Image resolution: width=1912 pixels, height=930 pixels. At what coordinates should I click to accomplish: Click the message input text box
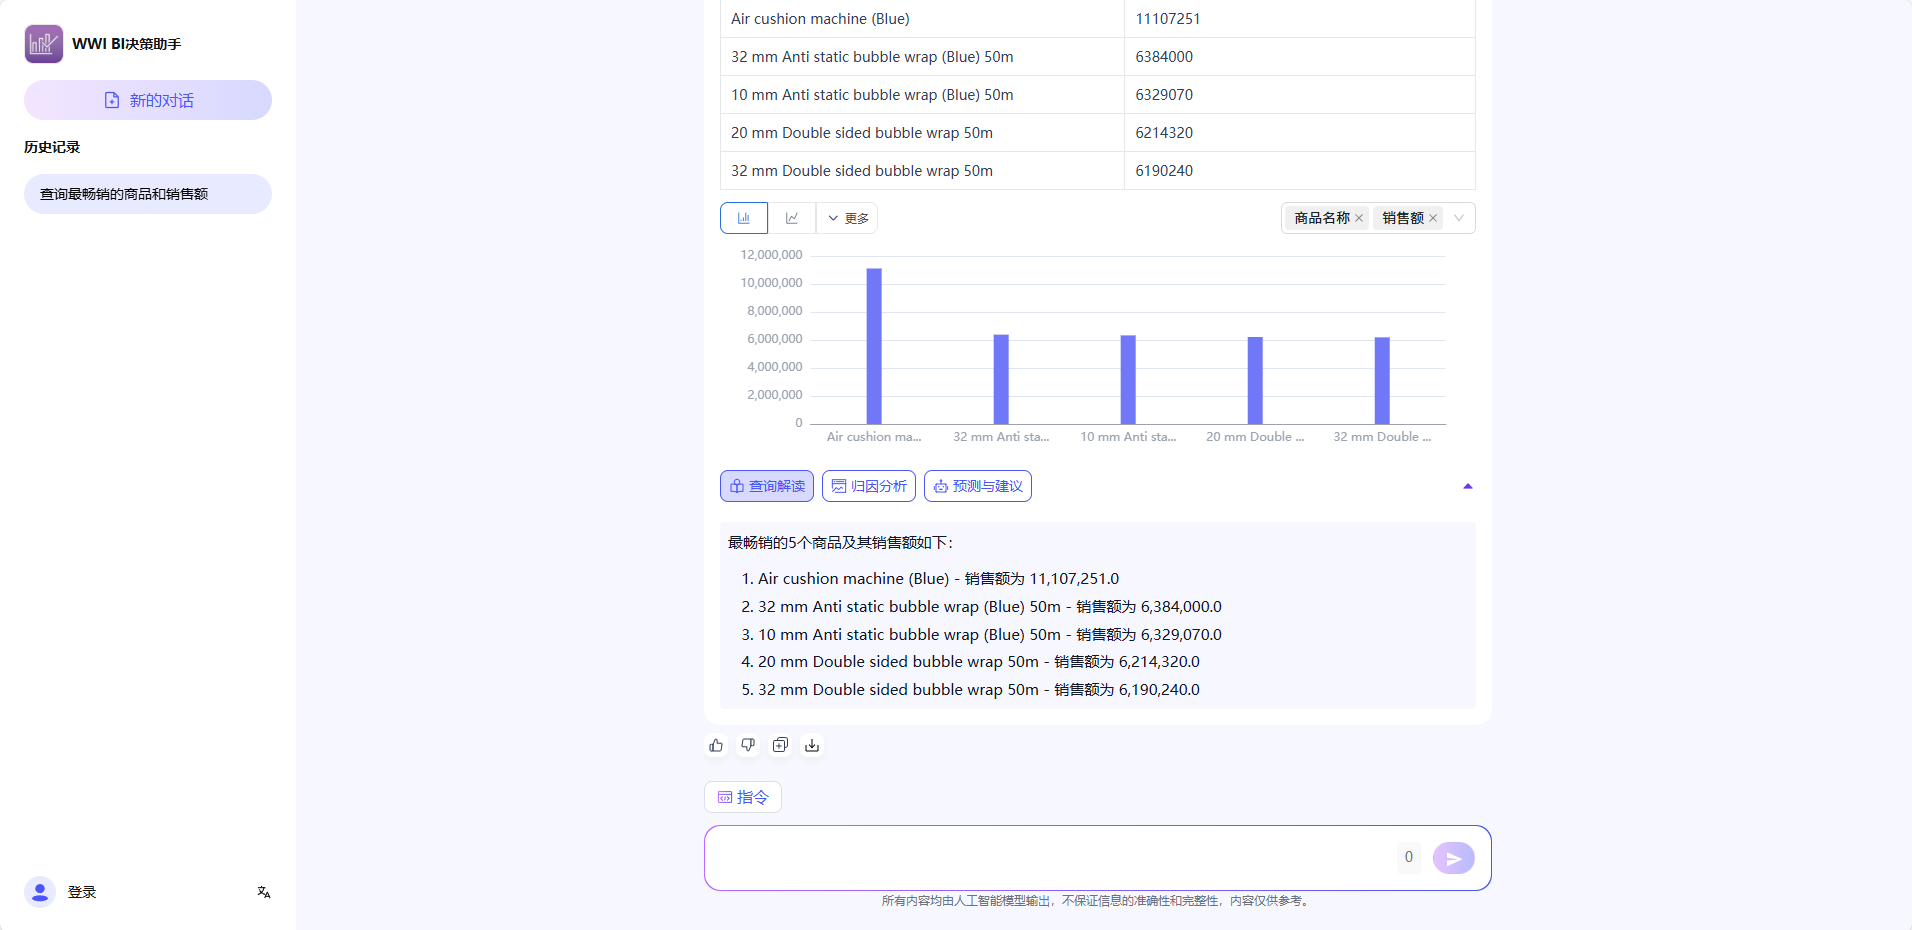(1050, 857)
